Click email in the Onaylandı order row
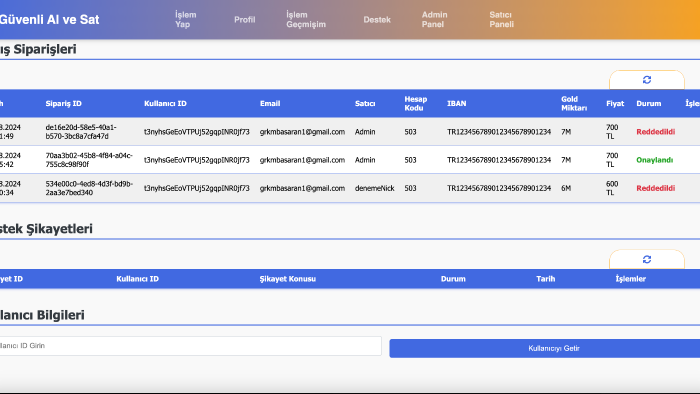700x394 pixels. 302,160
